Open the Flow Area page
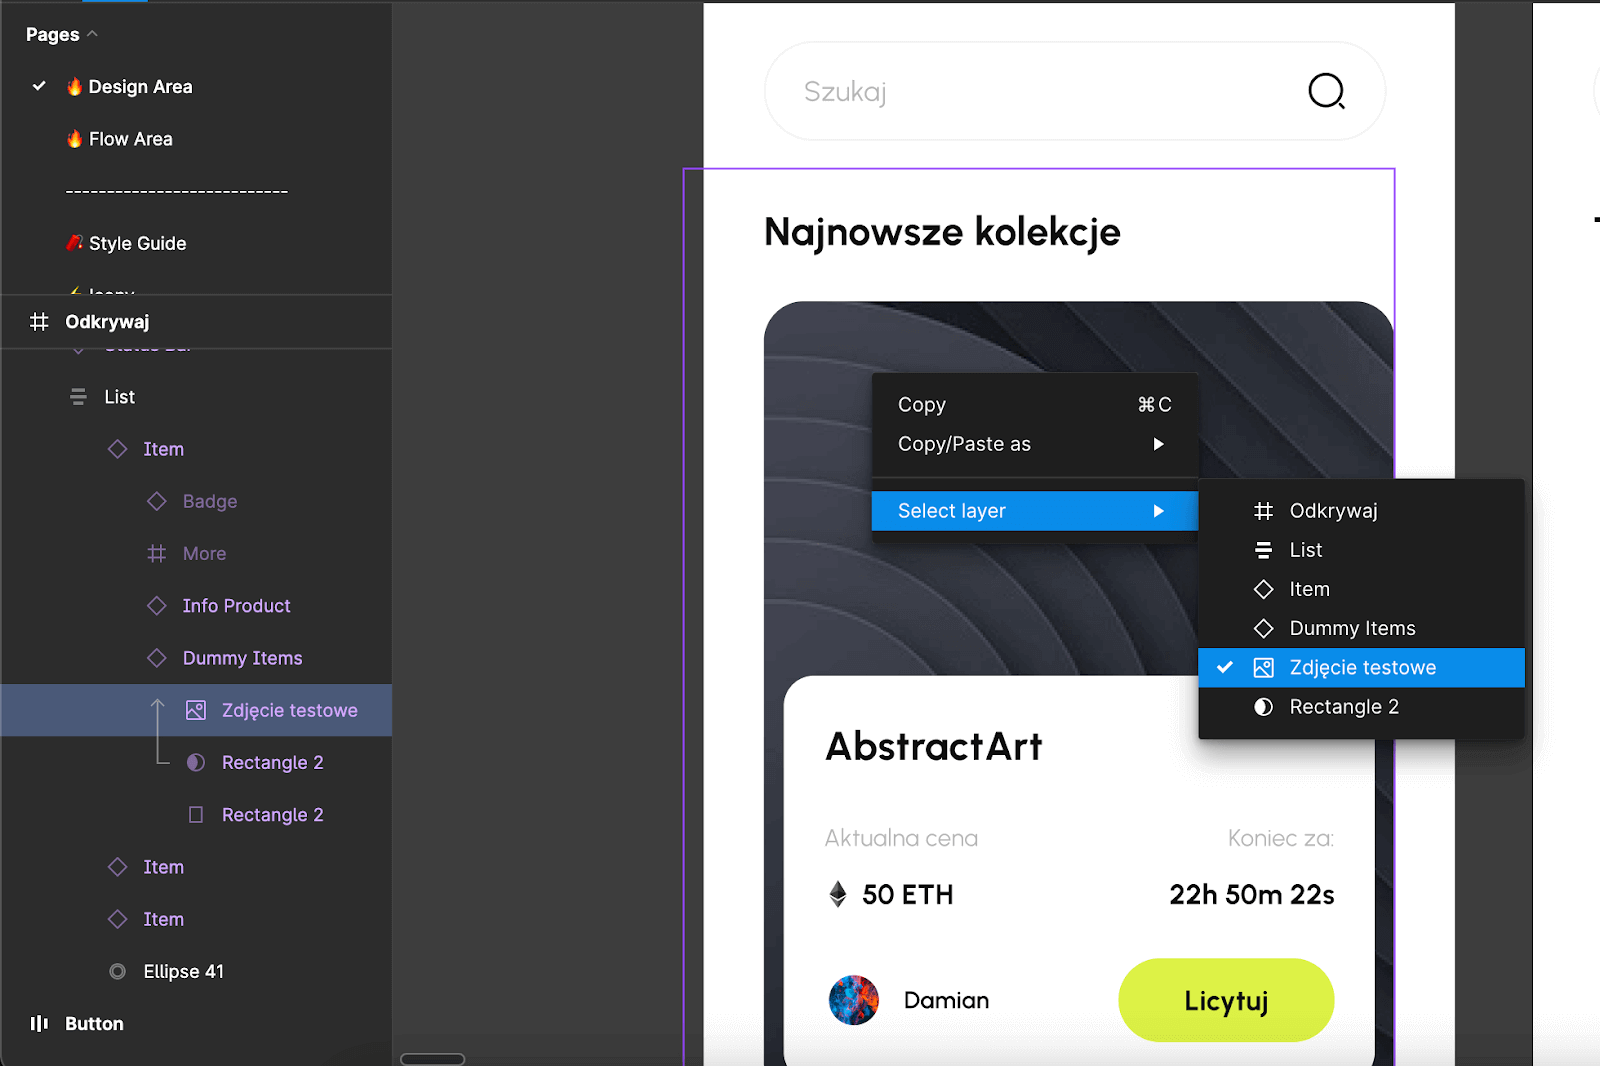This screenshot has height=1066, width=1600. [x=130, y=139]
